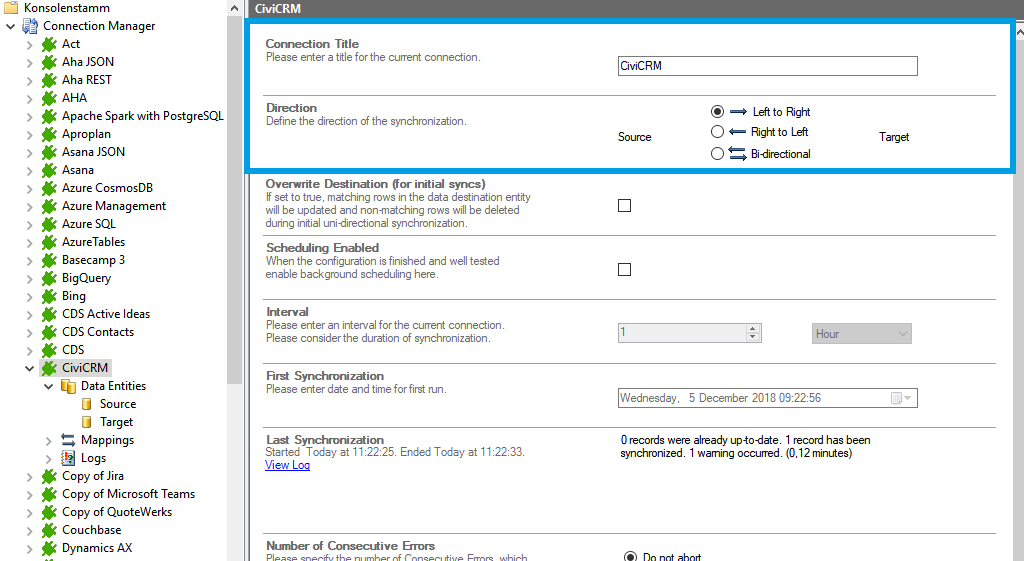This screenshot has height=561, width=1024.
Task: Click the Target database cylinder icon
Action: (x=87, y=422)
